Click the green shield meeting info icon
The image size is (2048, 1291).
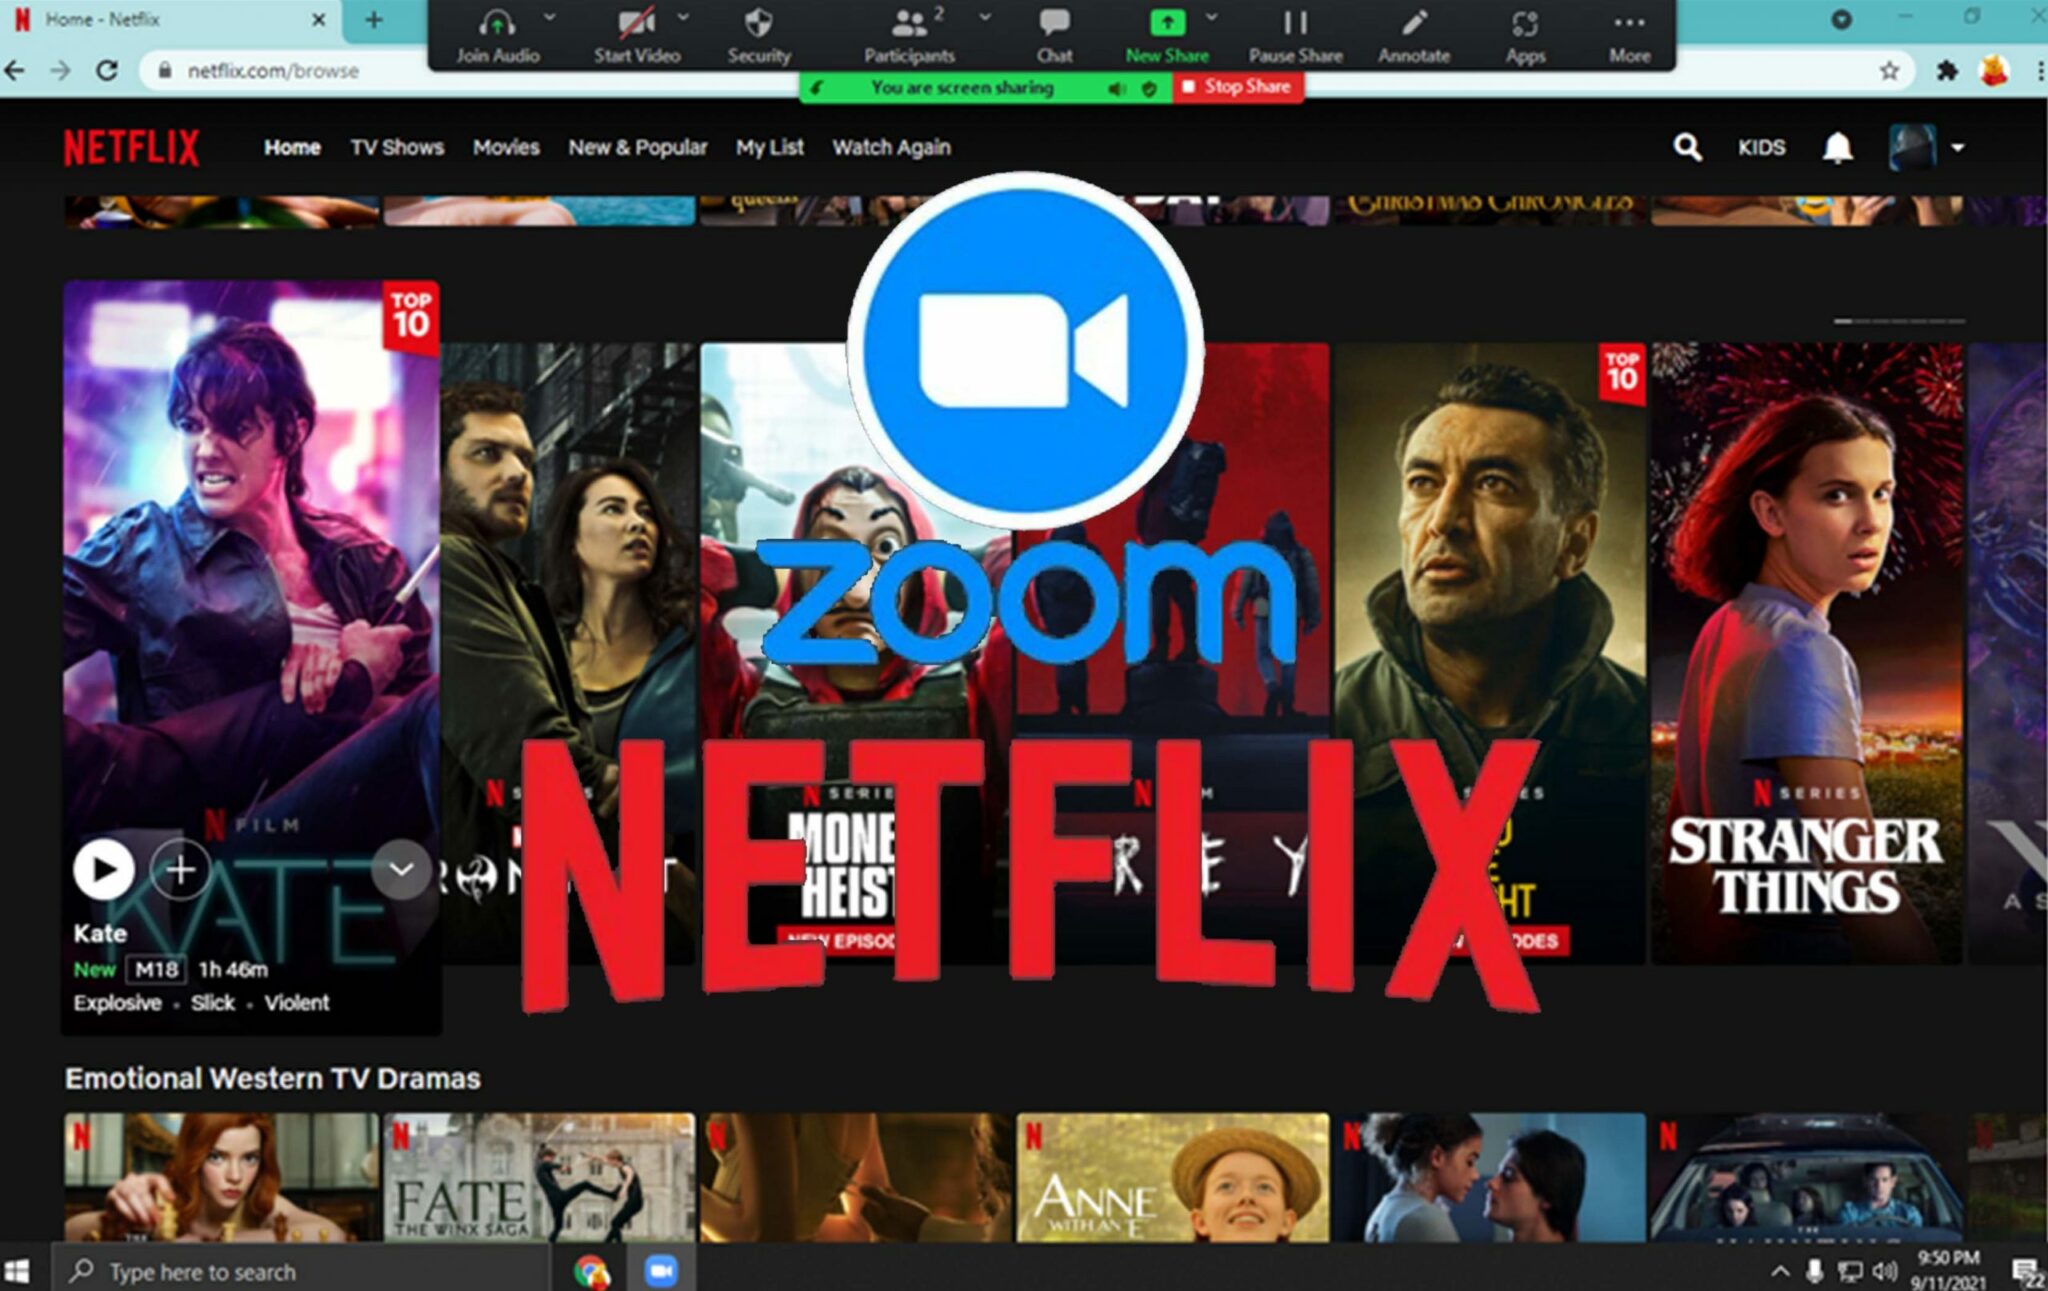1149,89
